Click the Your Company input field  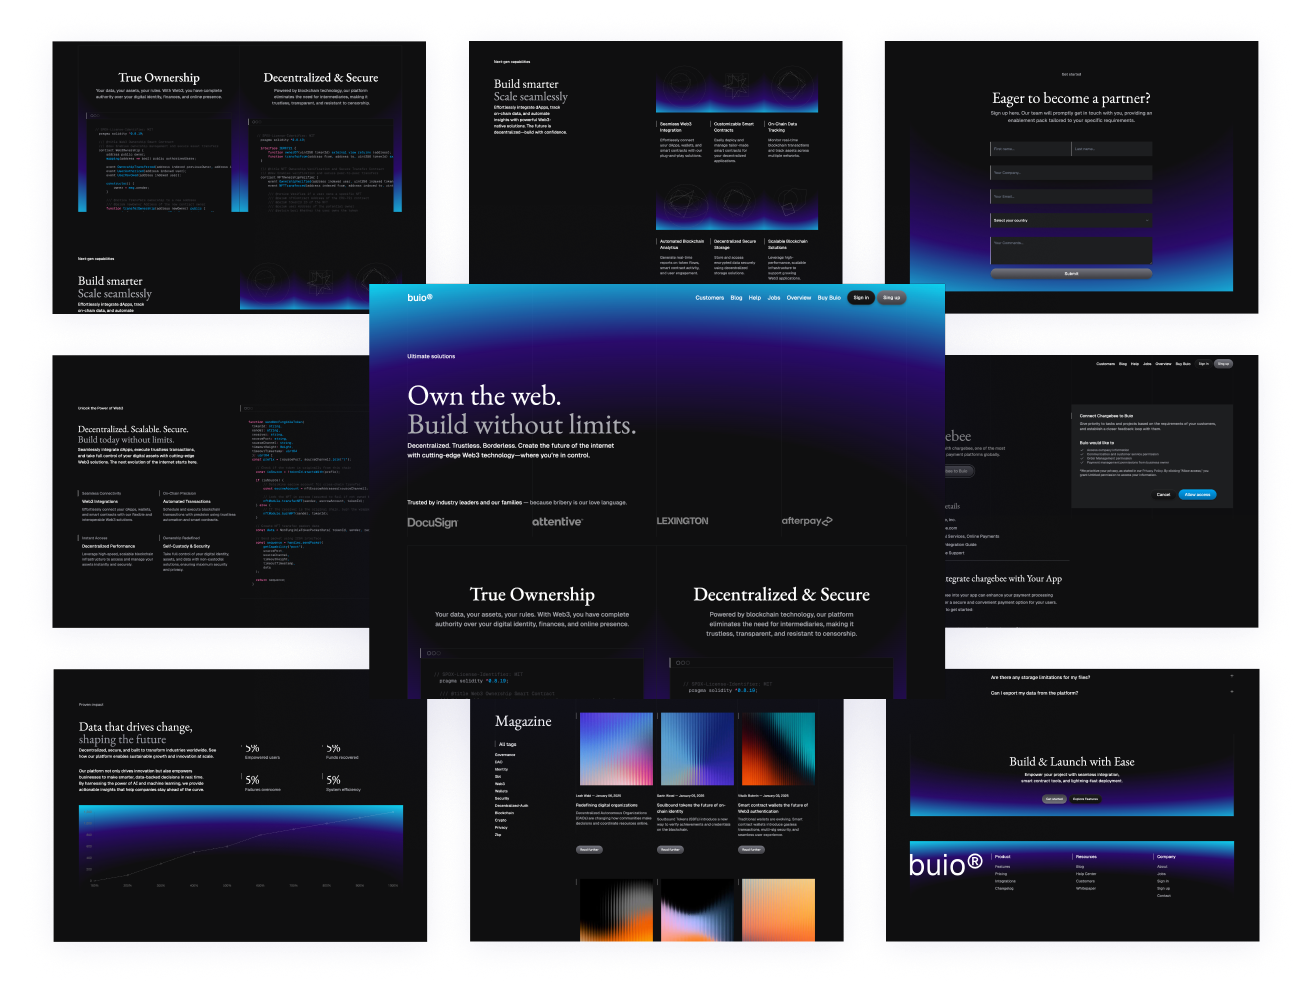pos(1071,173)
